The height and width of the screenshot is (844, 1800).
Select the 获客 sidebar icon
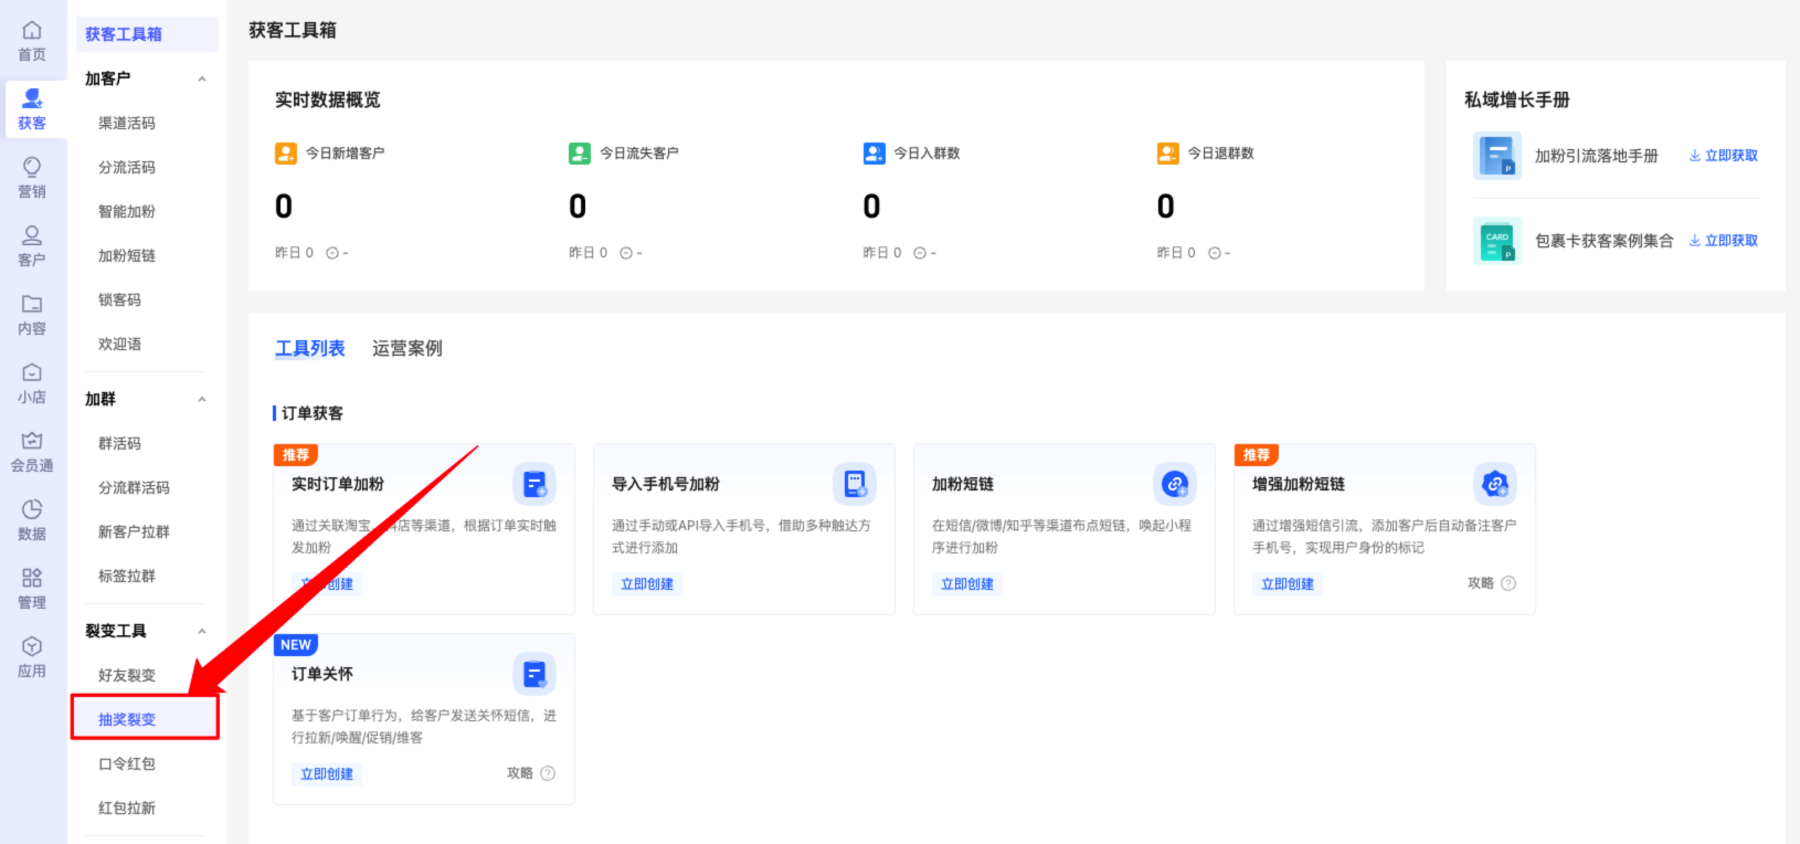point(32,98)
